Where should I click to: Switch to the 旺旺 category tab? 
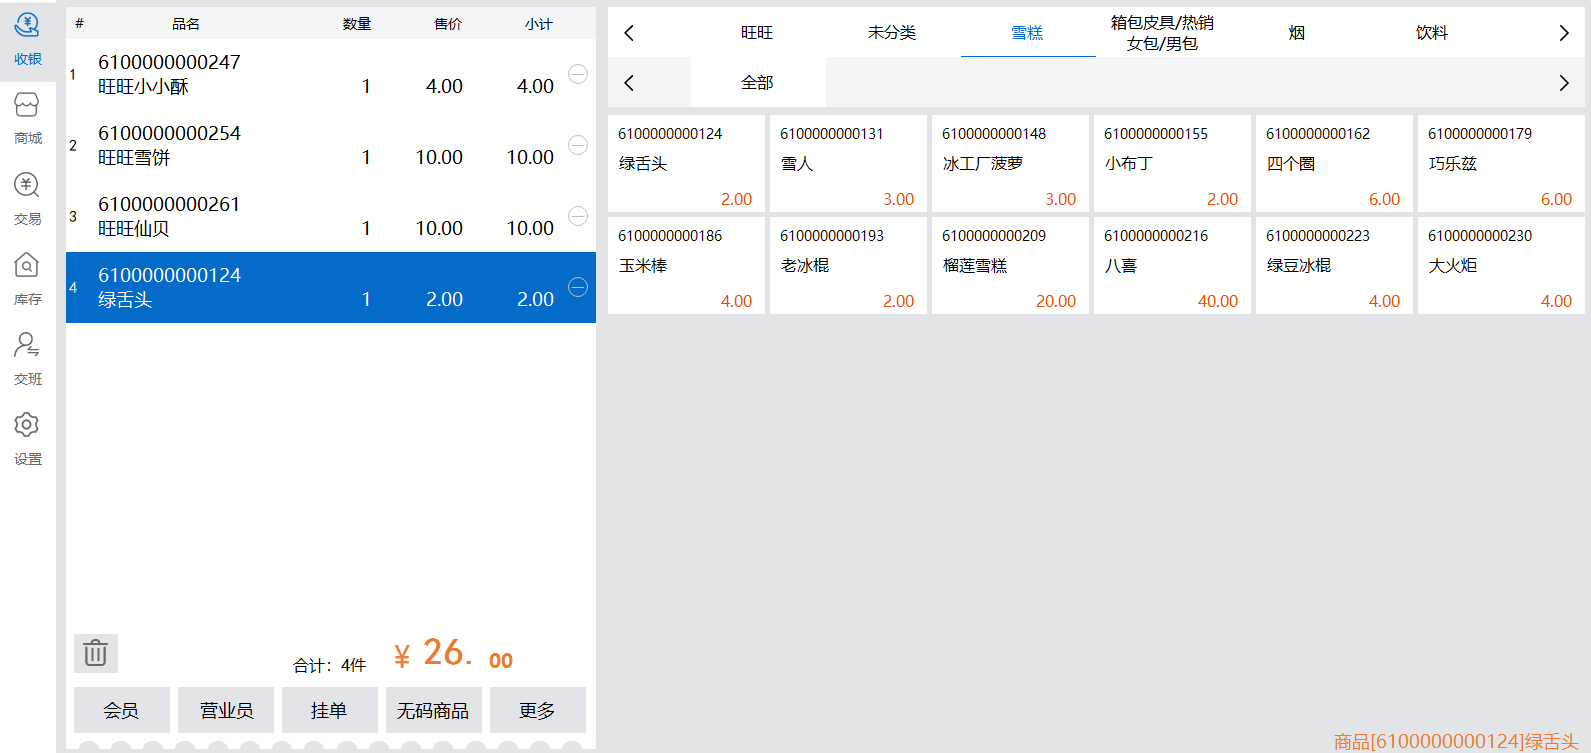757,33
